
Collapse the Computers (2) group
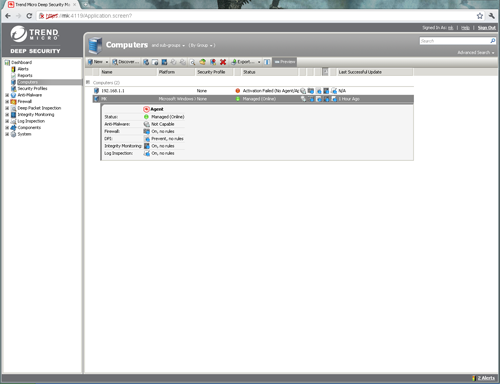(x=88, y=82)
